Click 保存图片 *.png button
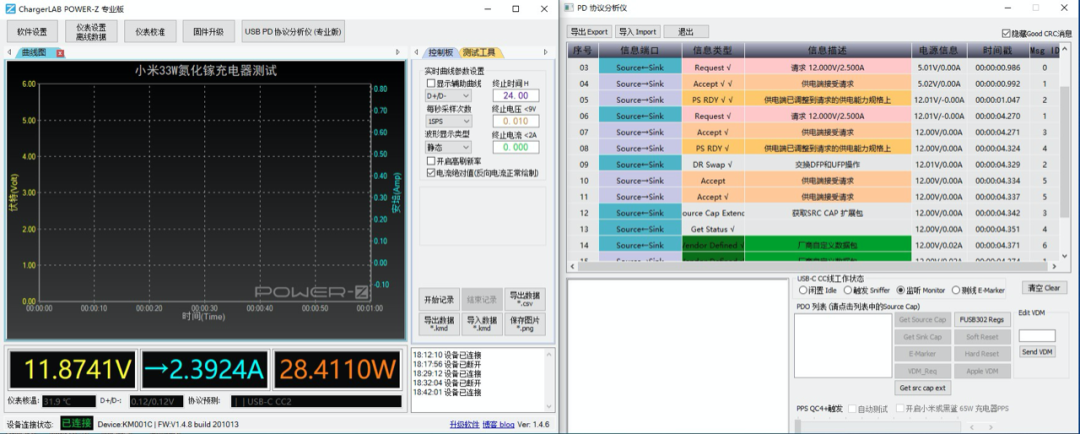Screen dimensions: 1080x434 point(524,324)
